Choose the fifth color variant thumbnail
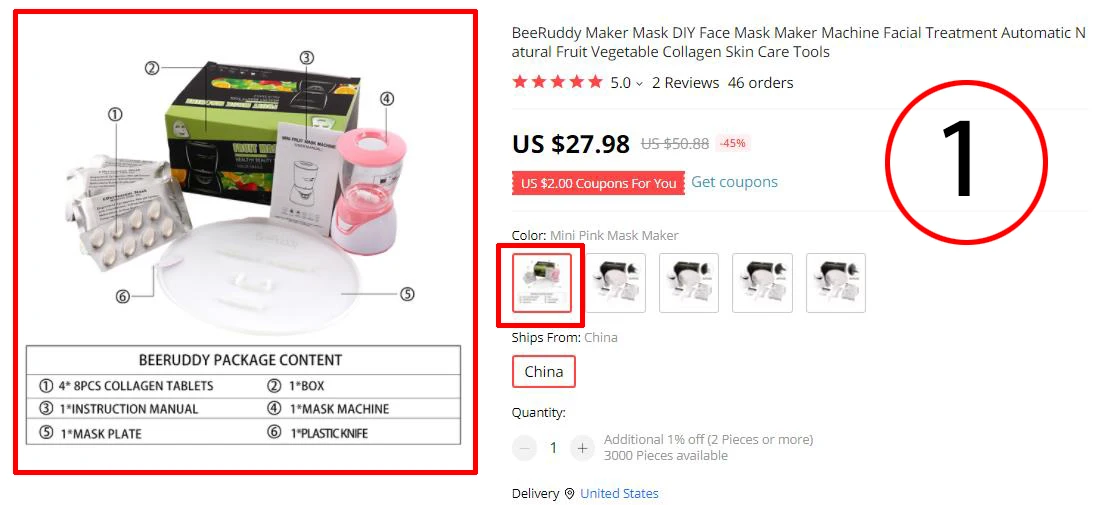The height and width of the screenshot is (505, 1104). pos(836,283)
